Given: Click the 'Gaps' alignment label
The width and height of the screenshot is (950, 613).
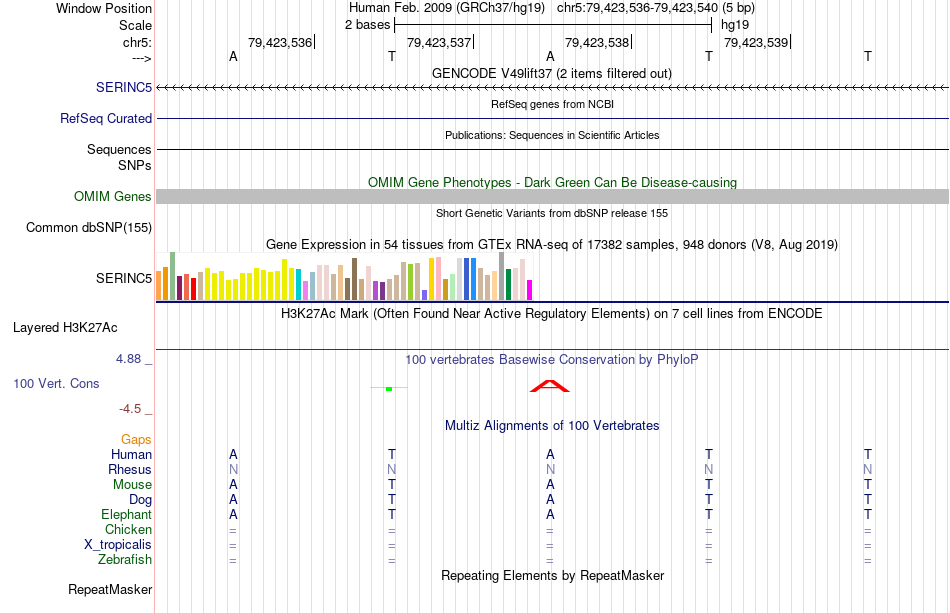Looking at the screenshot, I should [136, 439].
